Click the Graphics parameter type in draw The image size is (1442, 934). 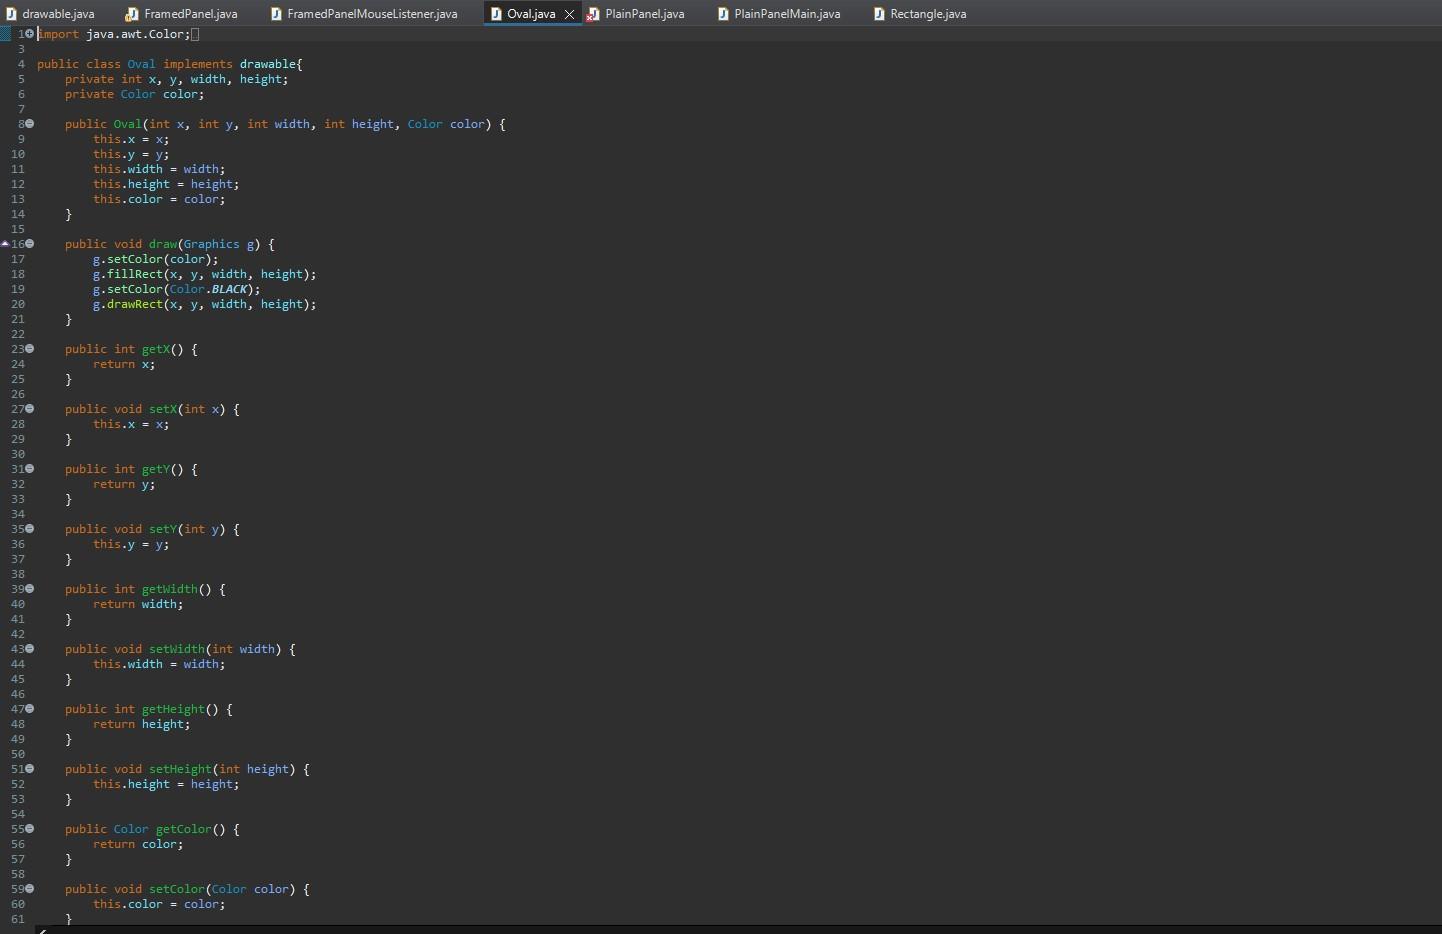[x=211, y=244]
